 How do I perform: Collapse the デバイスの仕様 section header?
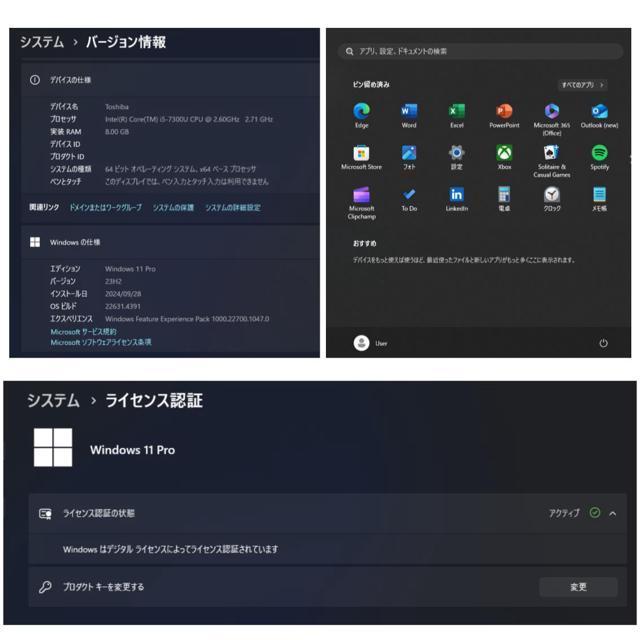click(70, 79)
